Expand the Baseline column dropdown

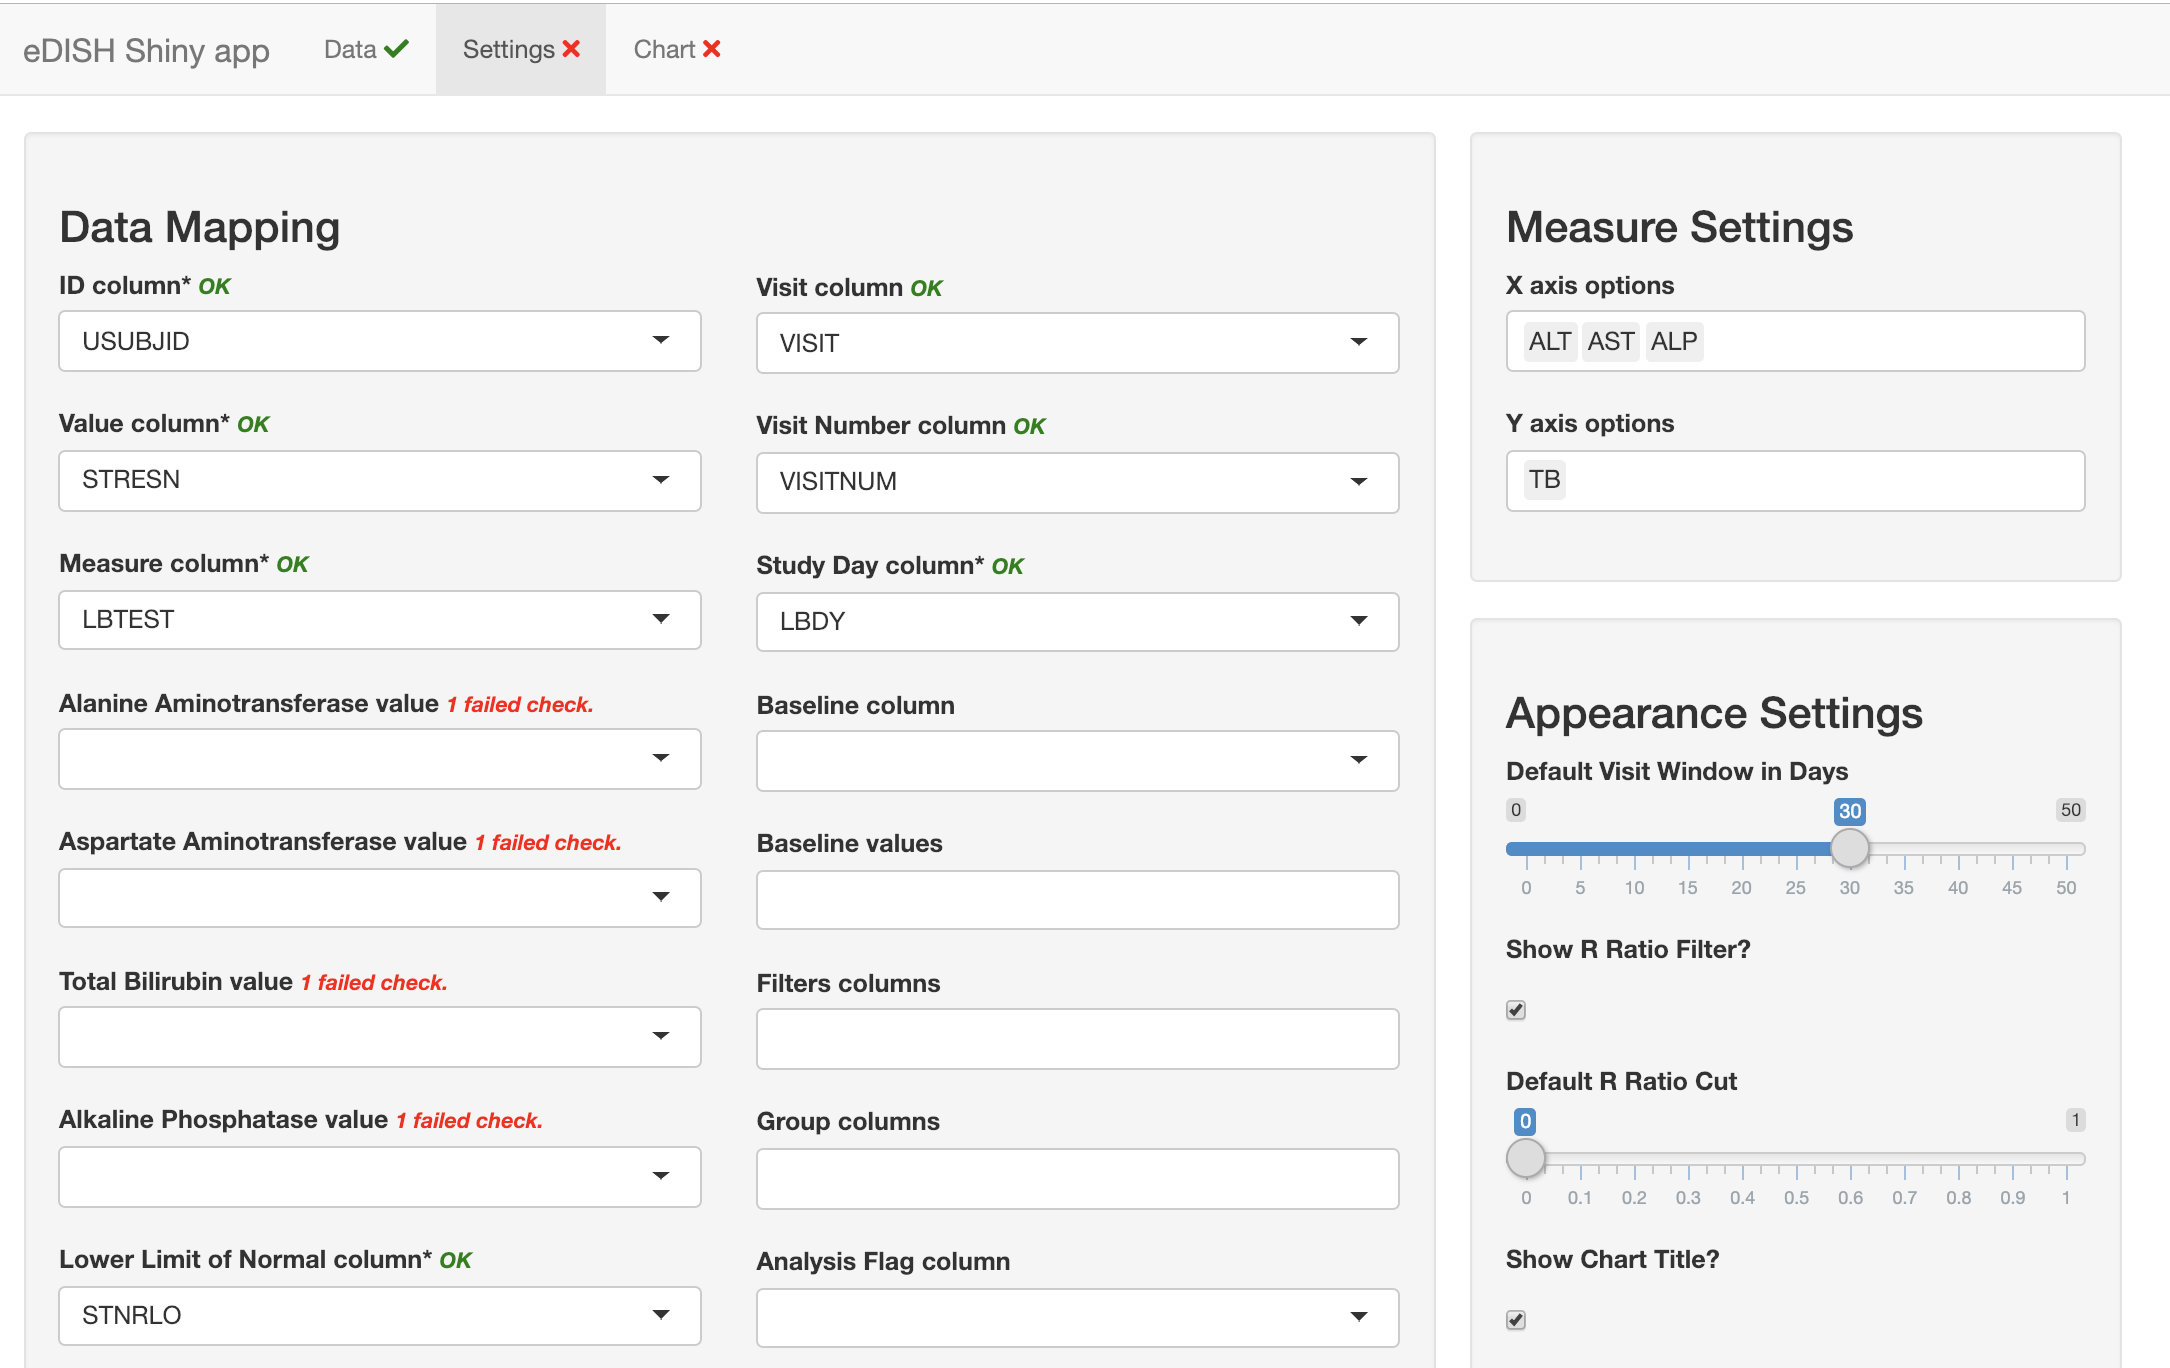[1077, 761]
